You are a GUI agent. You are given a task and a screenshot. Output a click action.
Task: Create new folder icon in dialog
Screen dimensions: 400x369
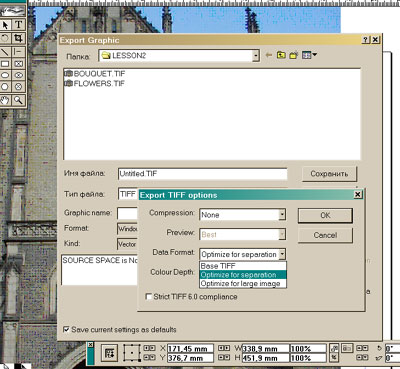[x=294, y=55]
